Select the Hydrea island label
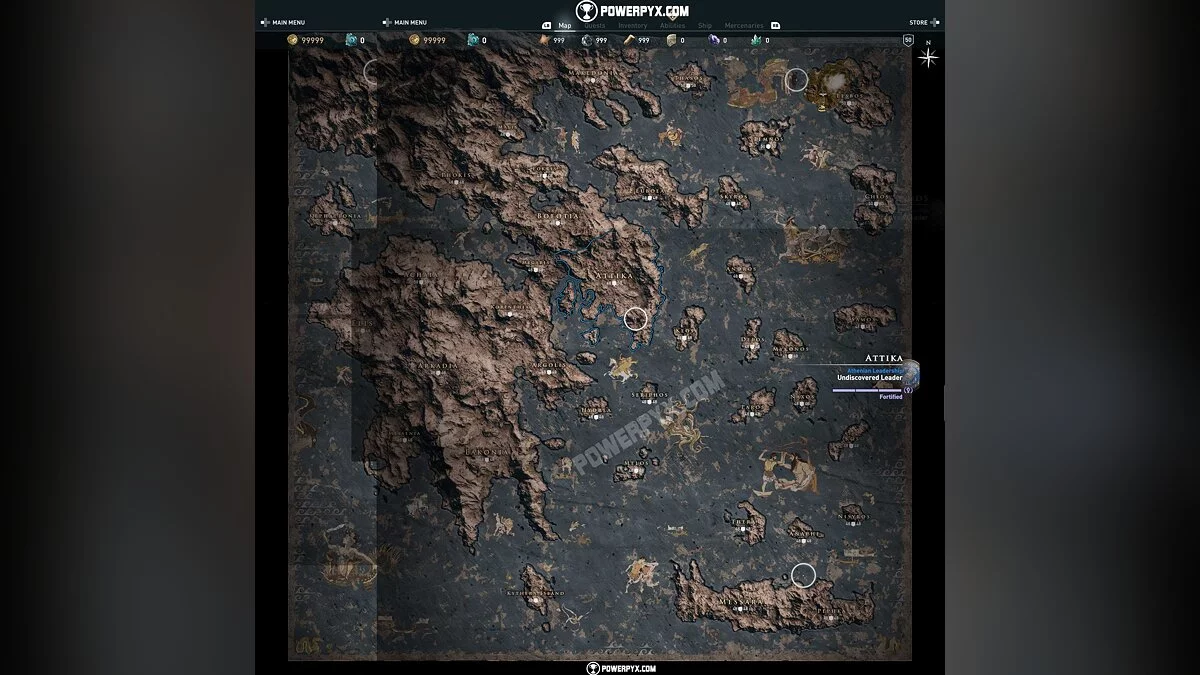Screen dimensions: 1200x675 click(x=596, y=410)
